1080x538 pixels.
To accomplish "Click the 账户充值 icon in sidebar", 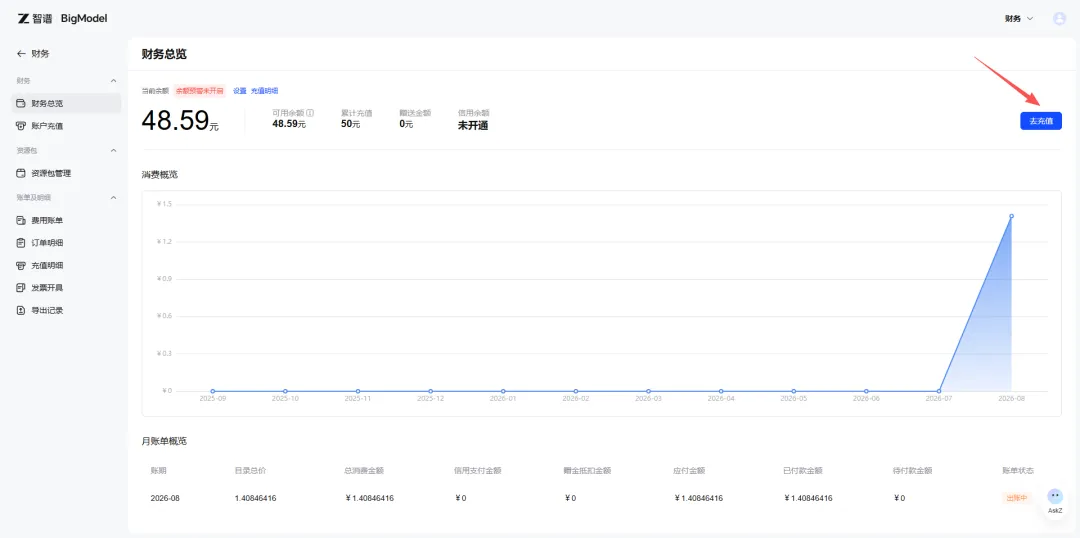I will pyautogui.click(x=21, y=126).
